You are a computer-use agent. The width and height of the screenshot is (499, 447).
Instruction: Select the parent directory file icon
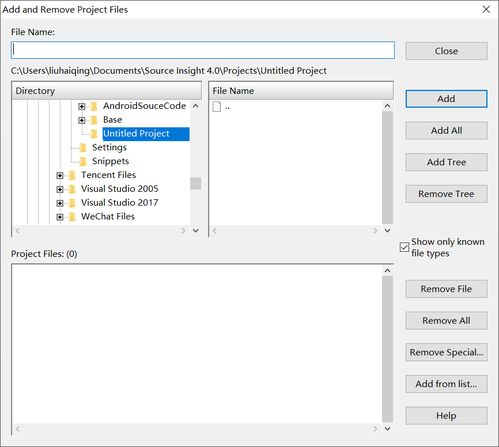click(x=217, y=107)
